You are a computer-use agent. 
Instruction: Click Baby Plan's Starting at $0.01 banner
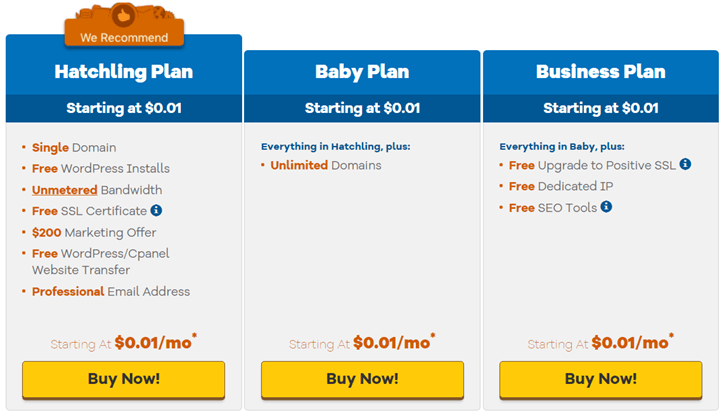362,108
